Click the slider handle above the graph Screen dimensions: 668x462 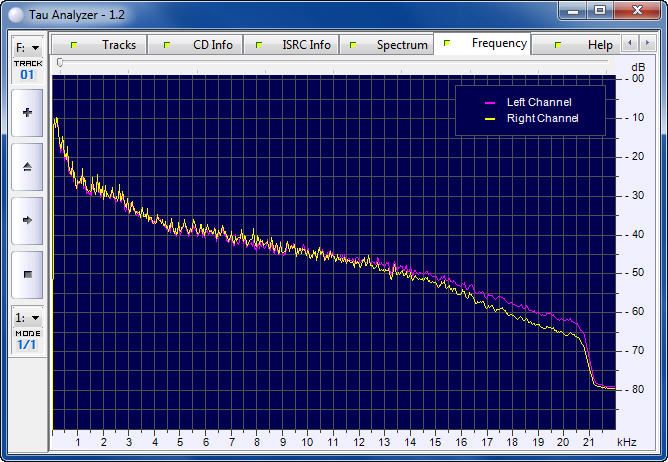click(x=60, y=63)
